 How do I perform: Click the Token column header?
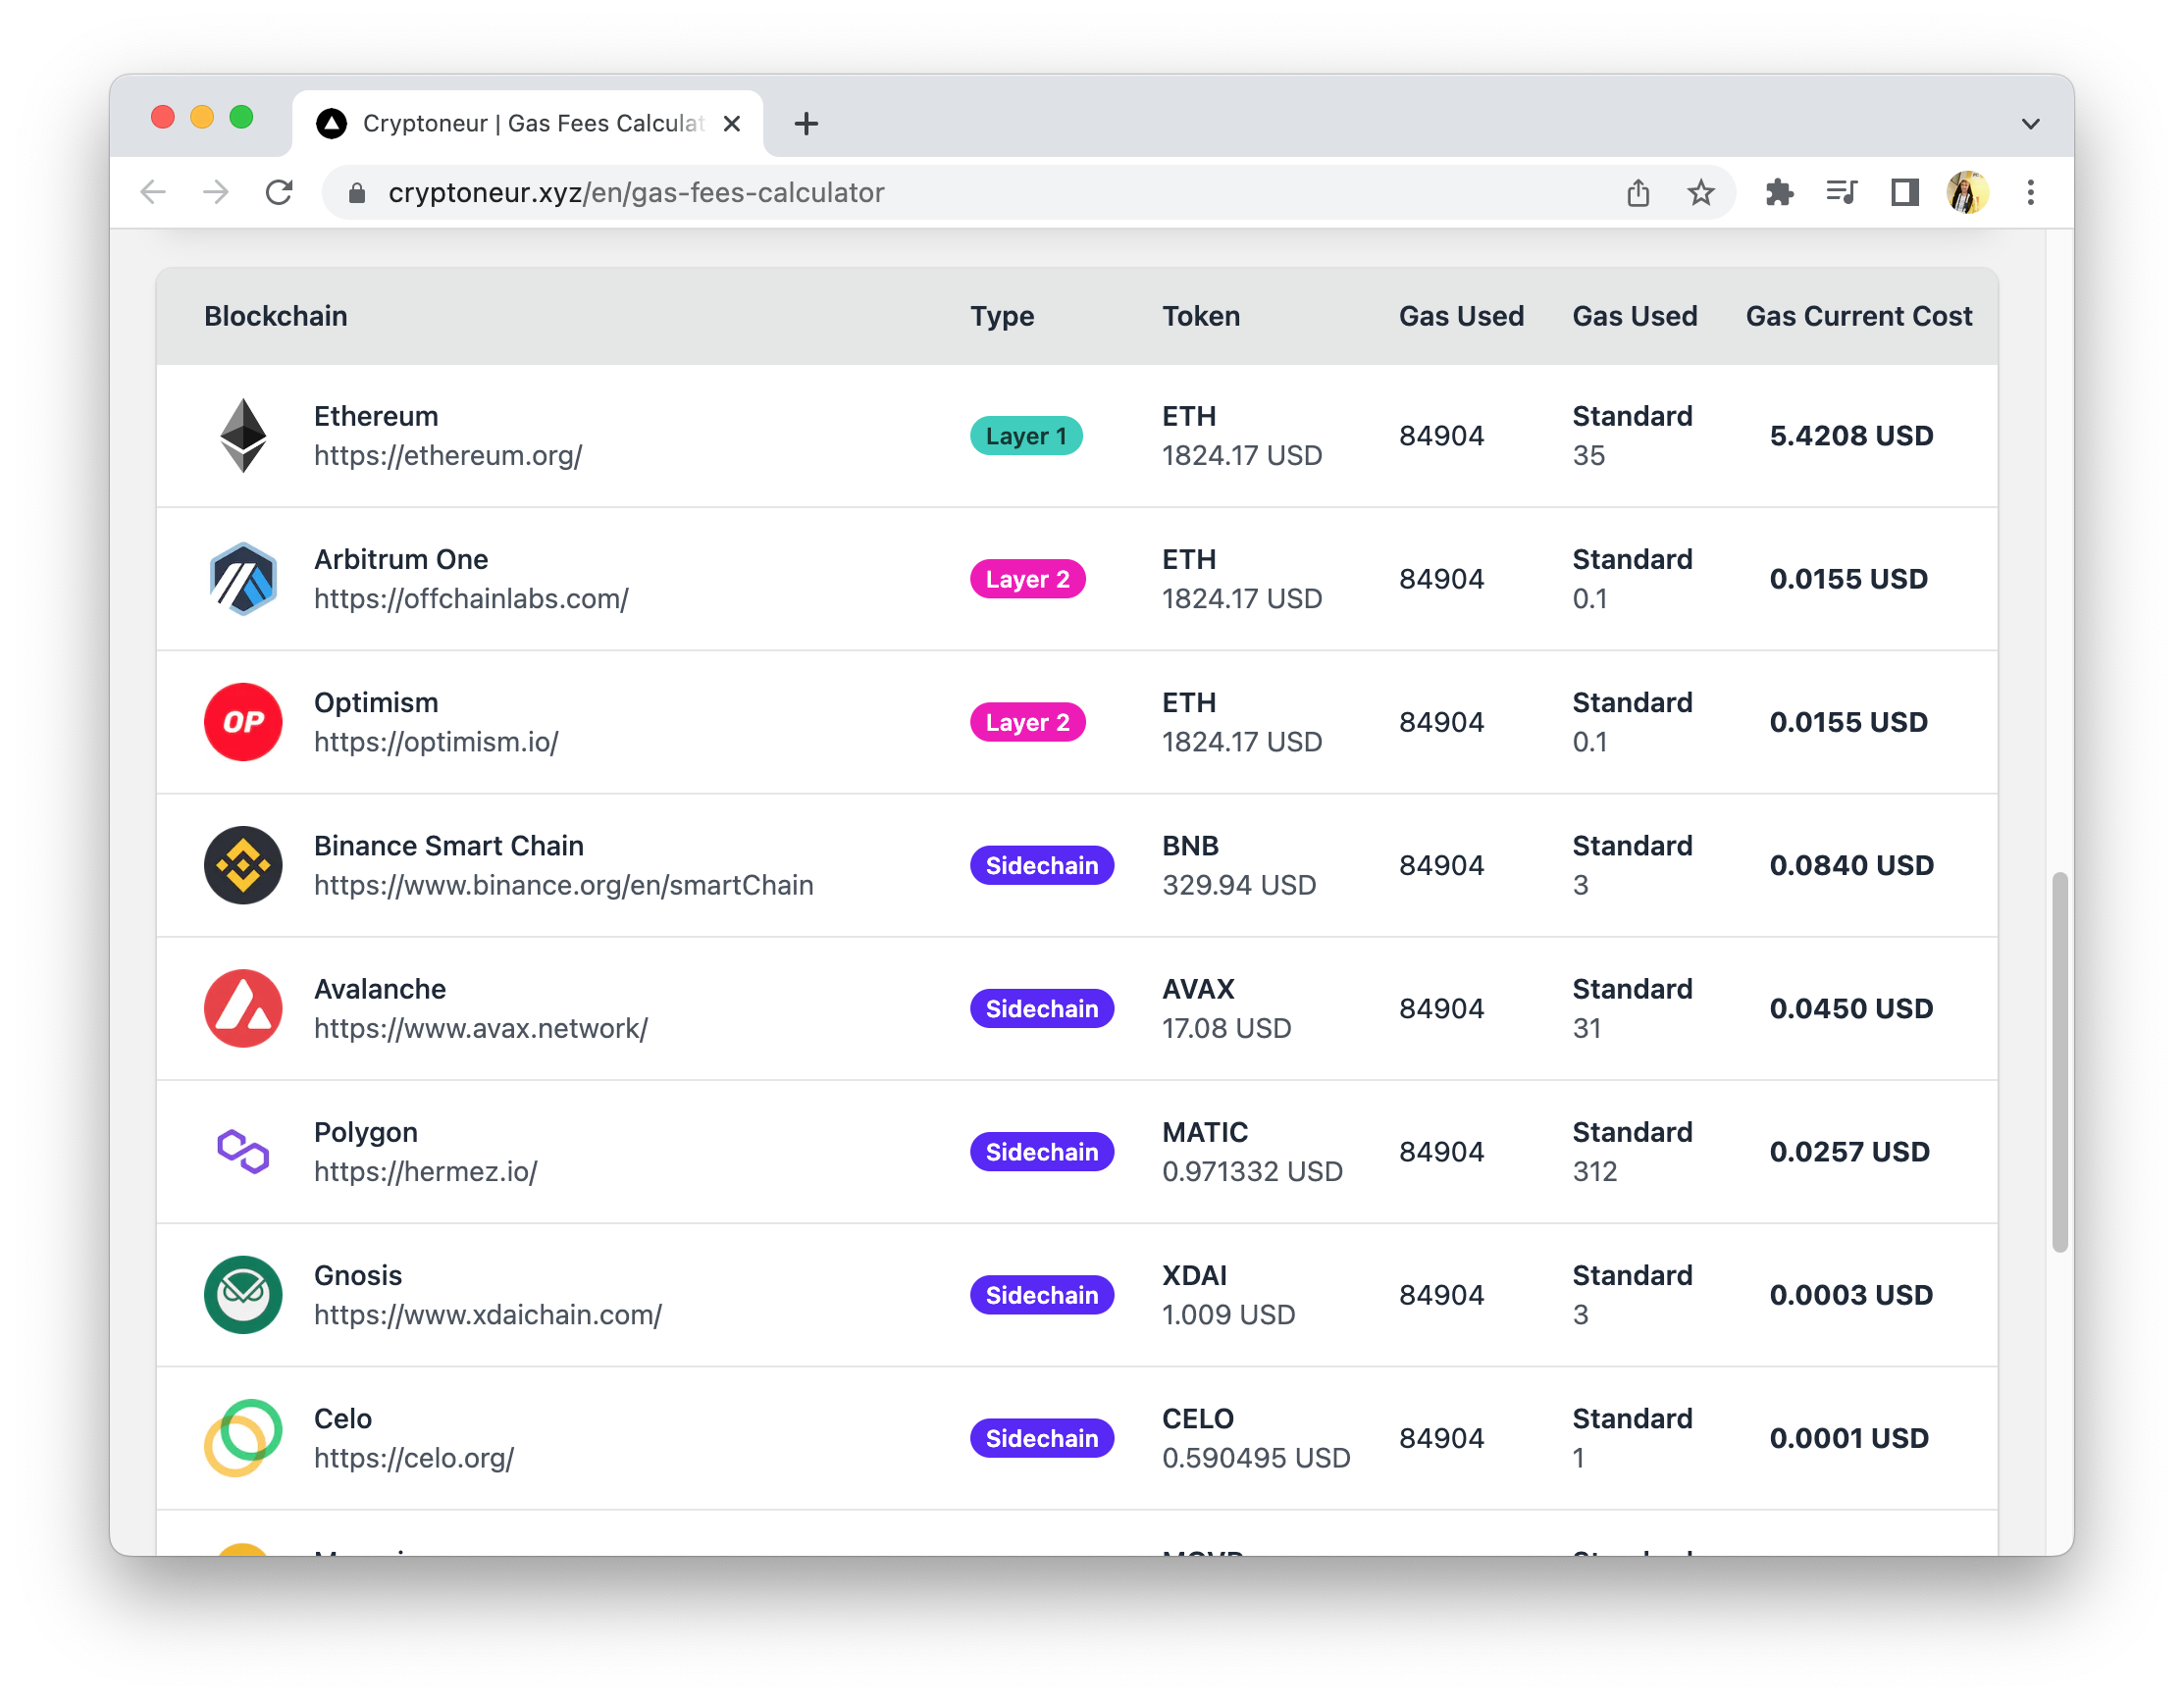[1201, 316]
